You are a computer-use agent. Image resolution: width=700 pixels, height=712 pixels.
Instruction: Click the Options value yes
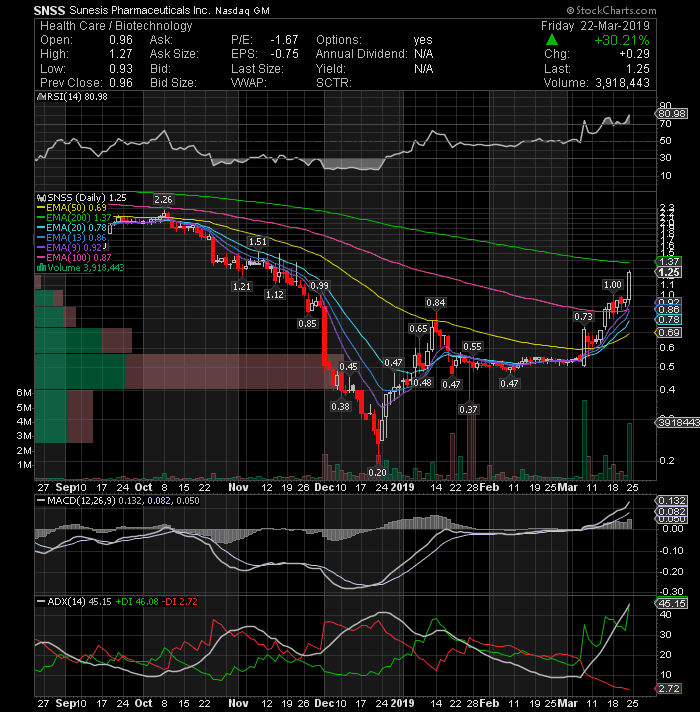tap(423, 40)
